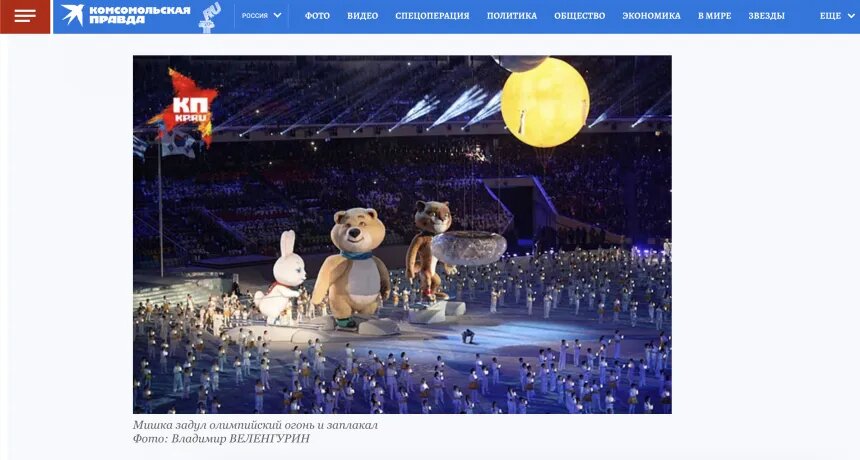The width and height of the screenshot is (860, 460).
Task: Open the Россия region selector
Action: tap(262, 16)
